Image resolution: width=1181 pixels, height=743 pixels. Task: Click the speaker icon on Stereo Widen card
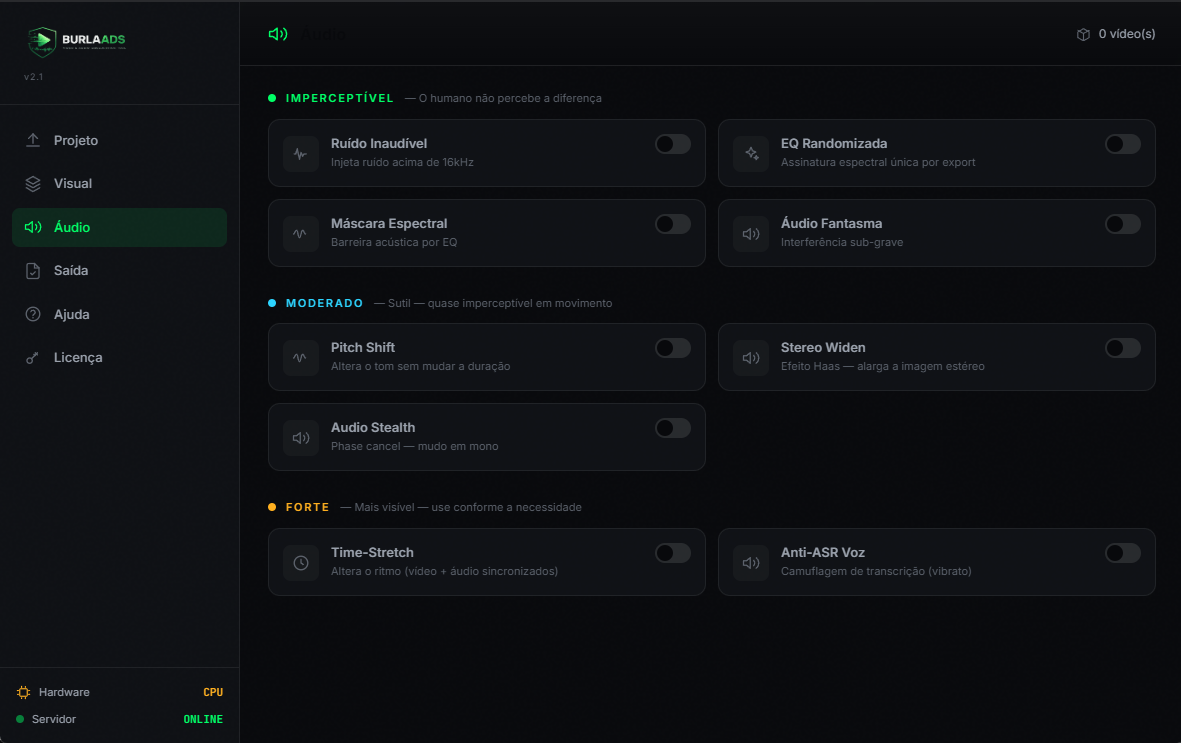click(x=751, y=358)
